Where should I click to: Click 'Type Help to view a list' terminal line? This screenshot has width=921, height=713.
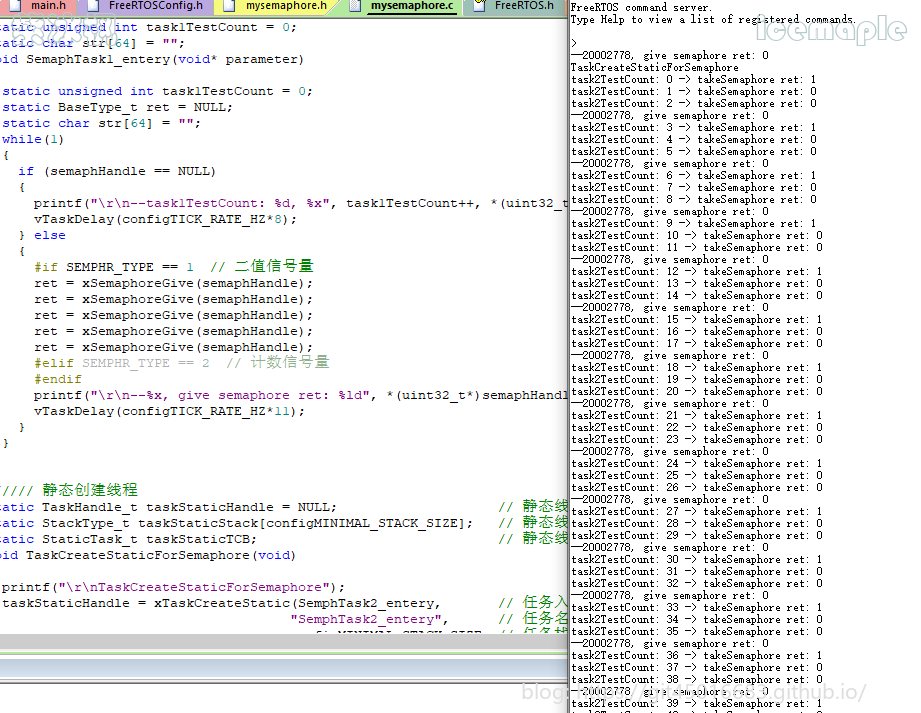(x=713, y=19)
